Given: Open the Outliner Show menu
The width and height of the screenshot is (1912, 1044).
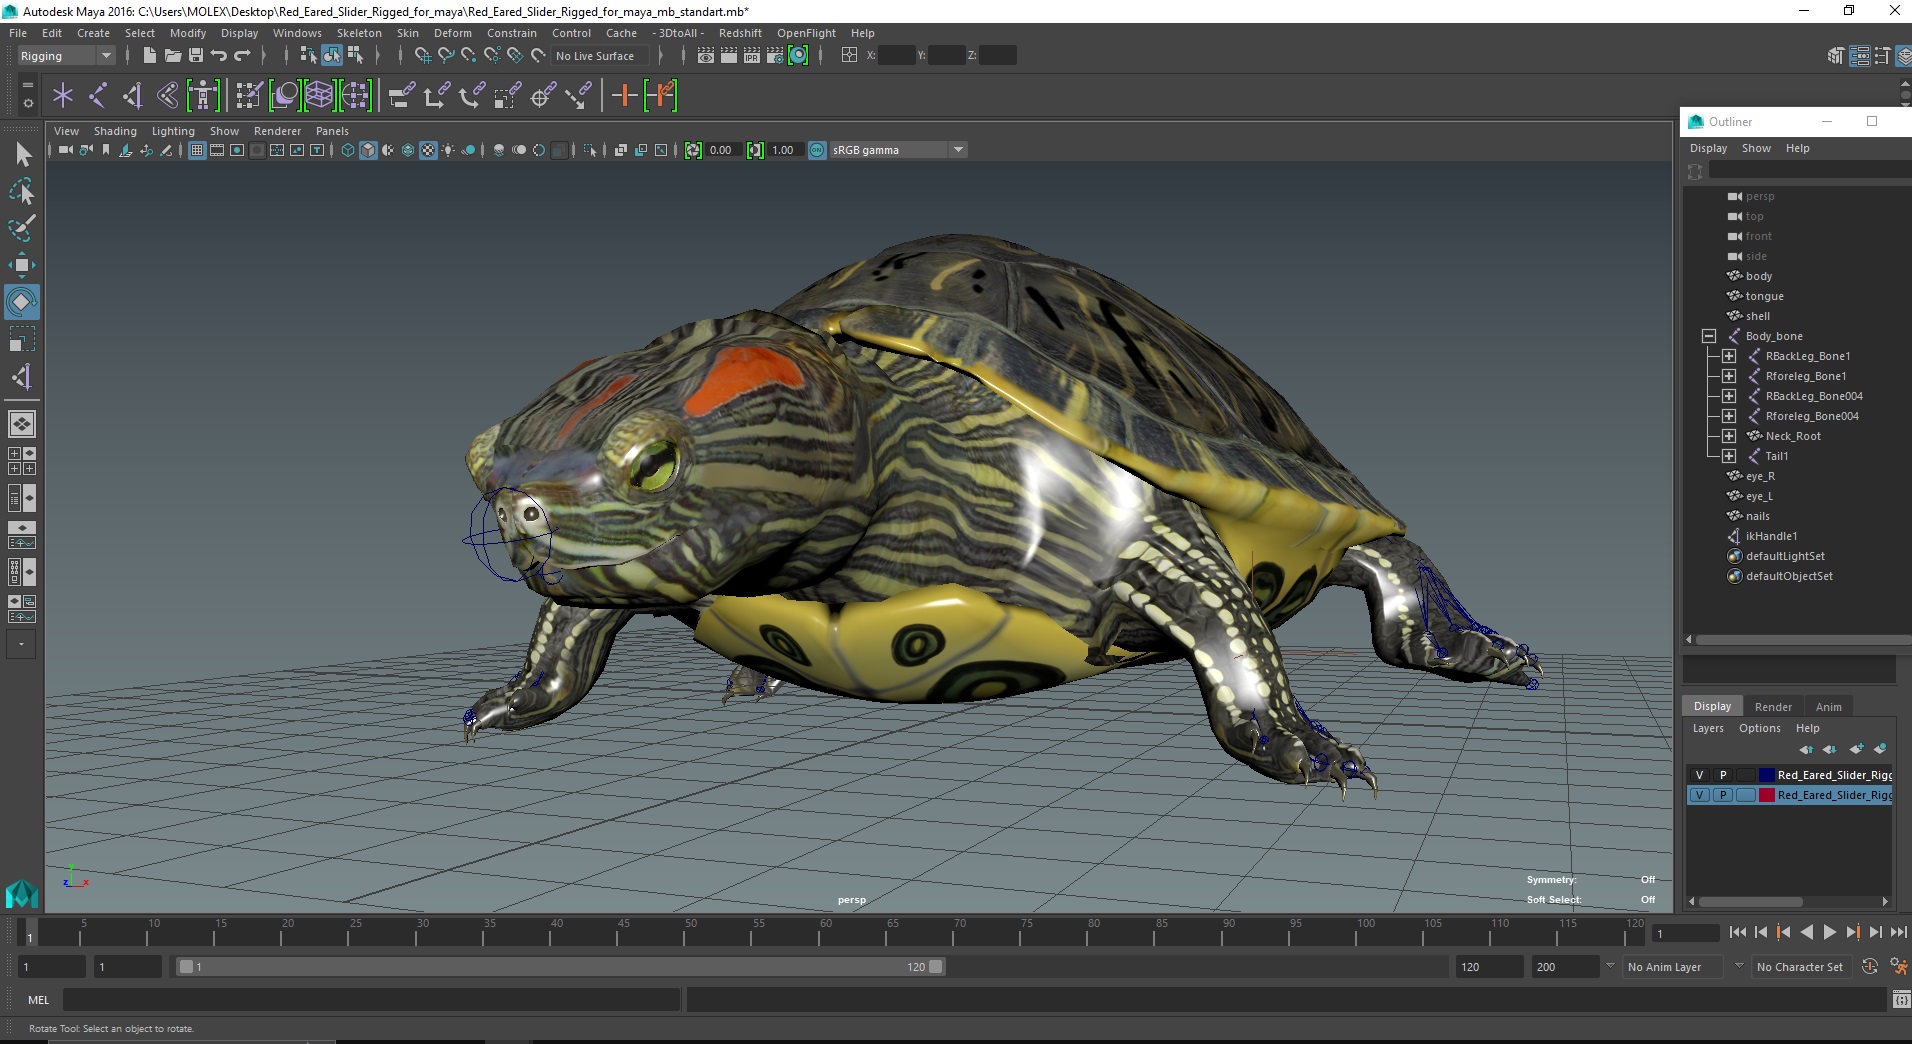Looking at the screenshot, I should pos(1756,148).
